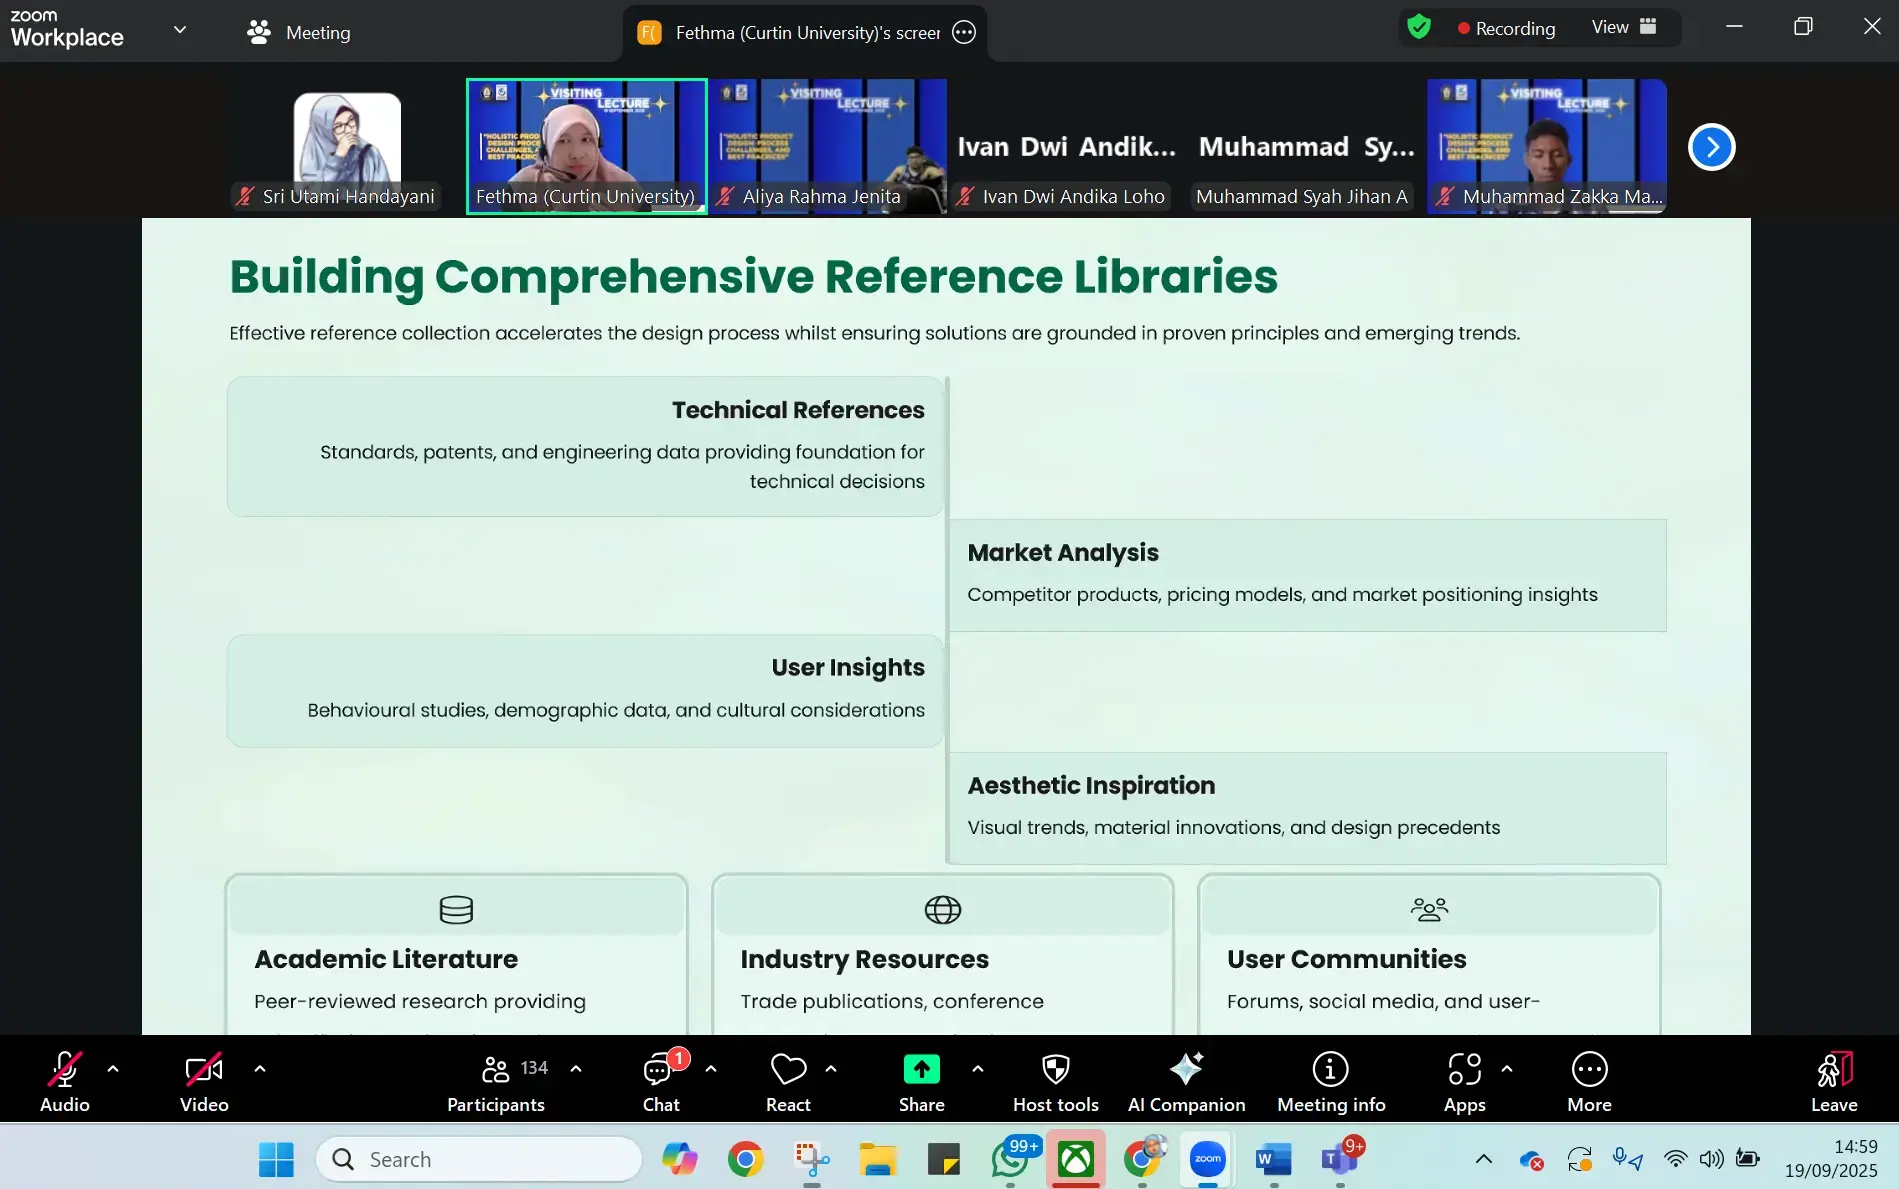Expand the audio options arrow
Image resolution: width=1899 pixels, height=1189 pixels.
coord(113,1068)
